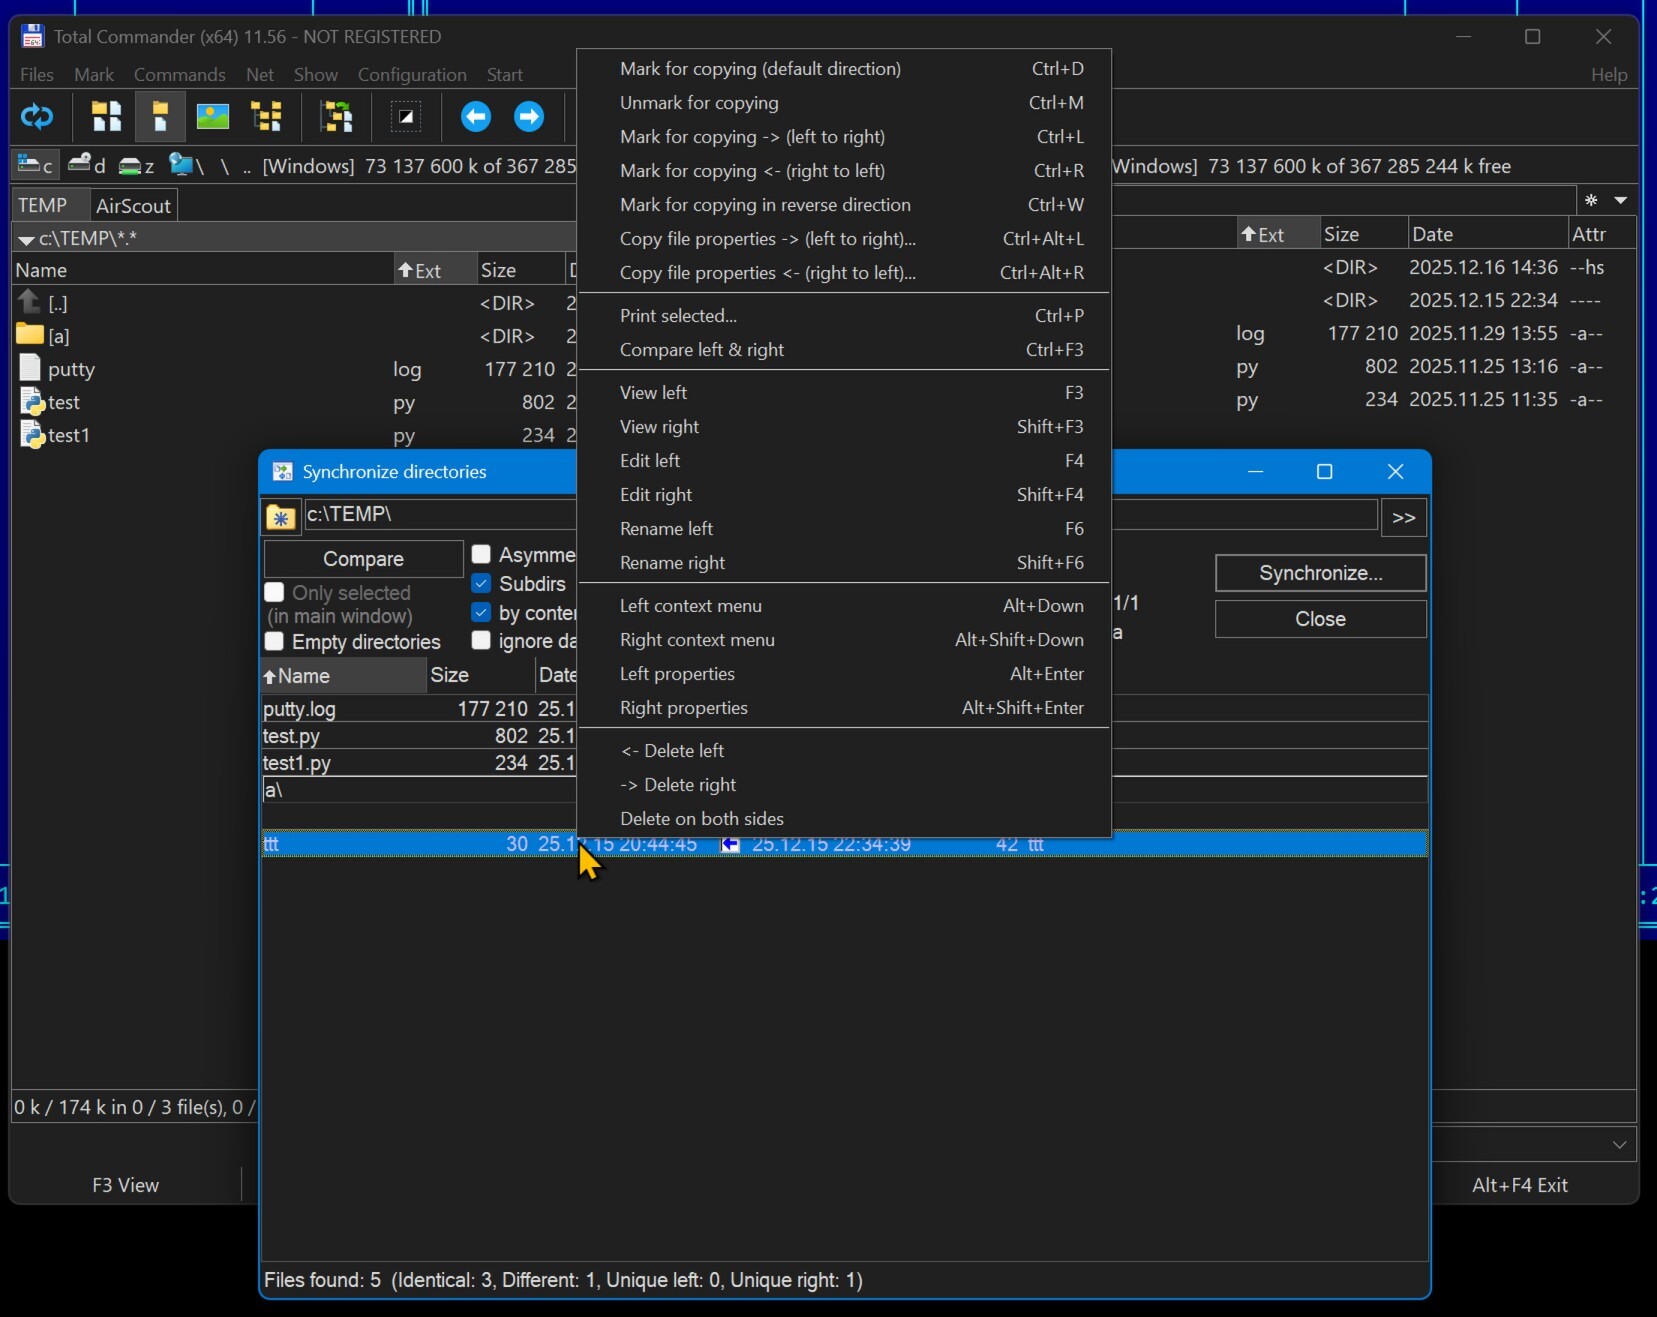
Task: Click the Compare button in sync dialog
Action: click(363, 559)
